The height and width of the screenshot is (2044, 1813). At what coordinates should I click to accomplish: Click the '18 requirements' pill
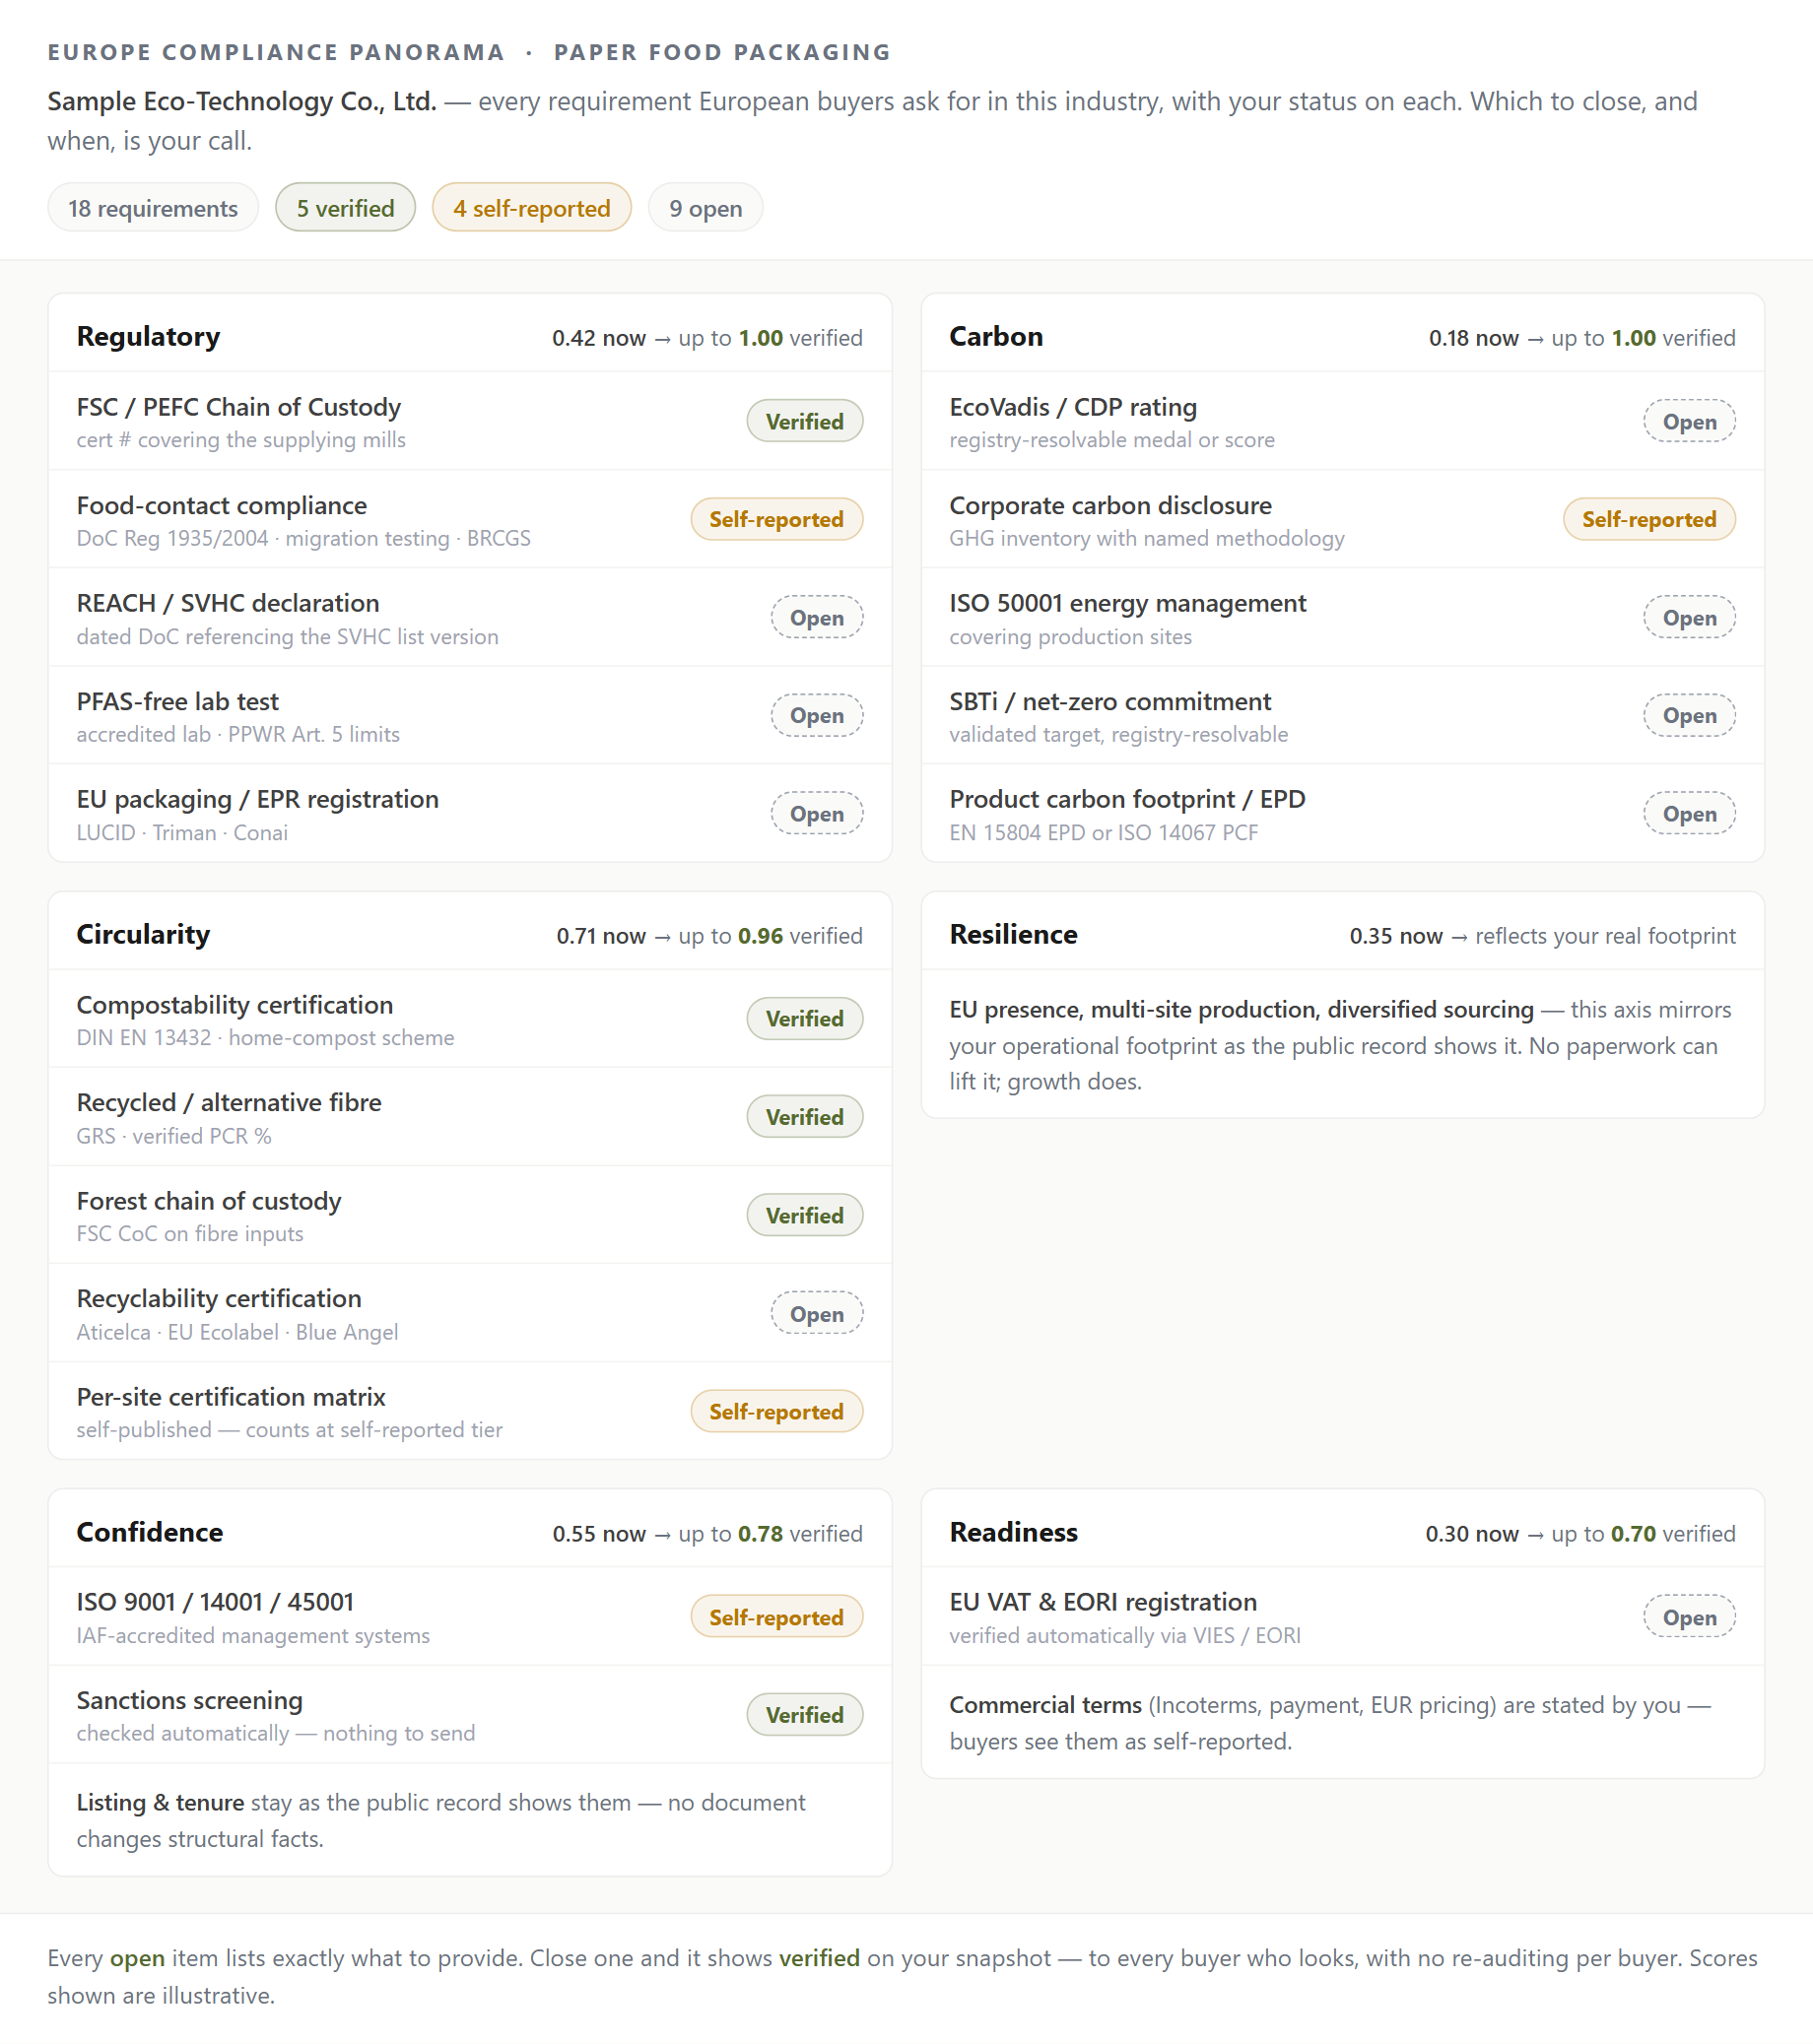click(x=153, y=208)
